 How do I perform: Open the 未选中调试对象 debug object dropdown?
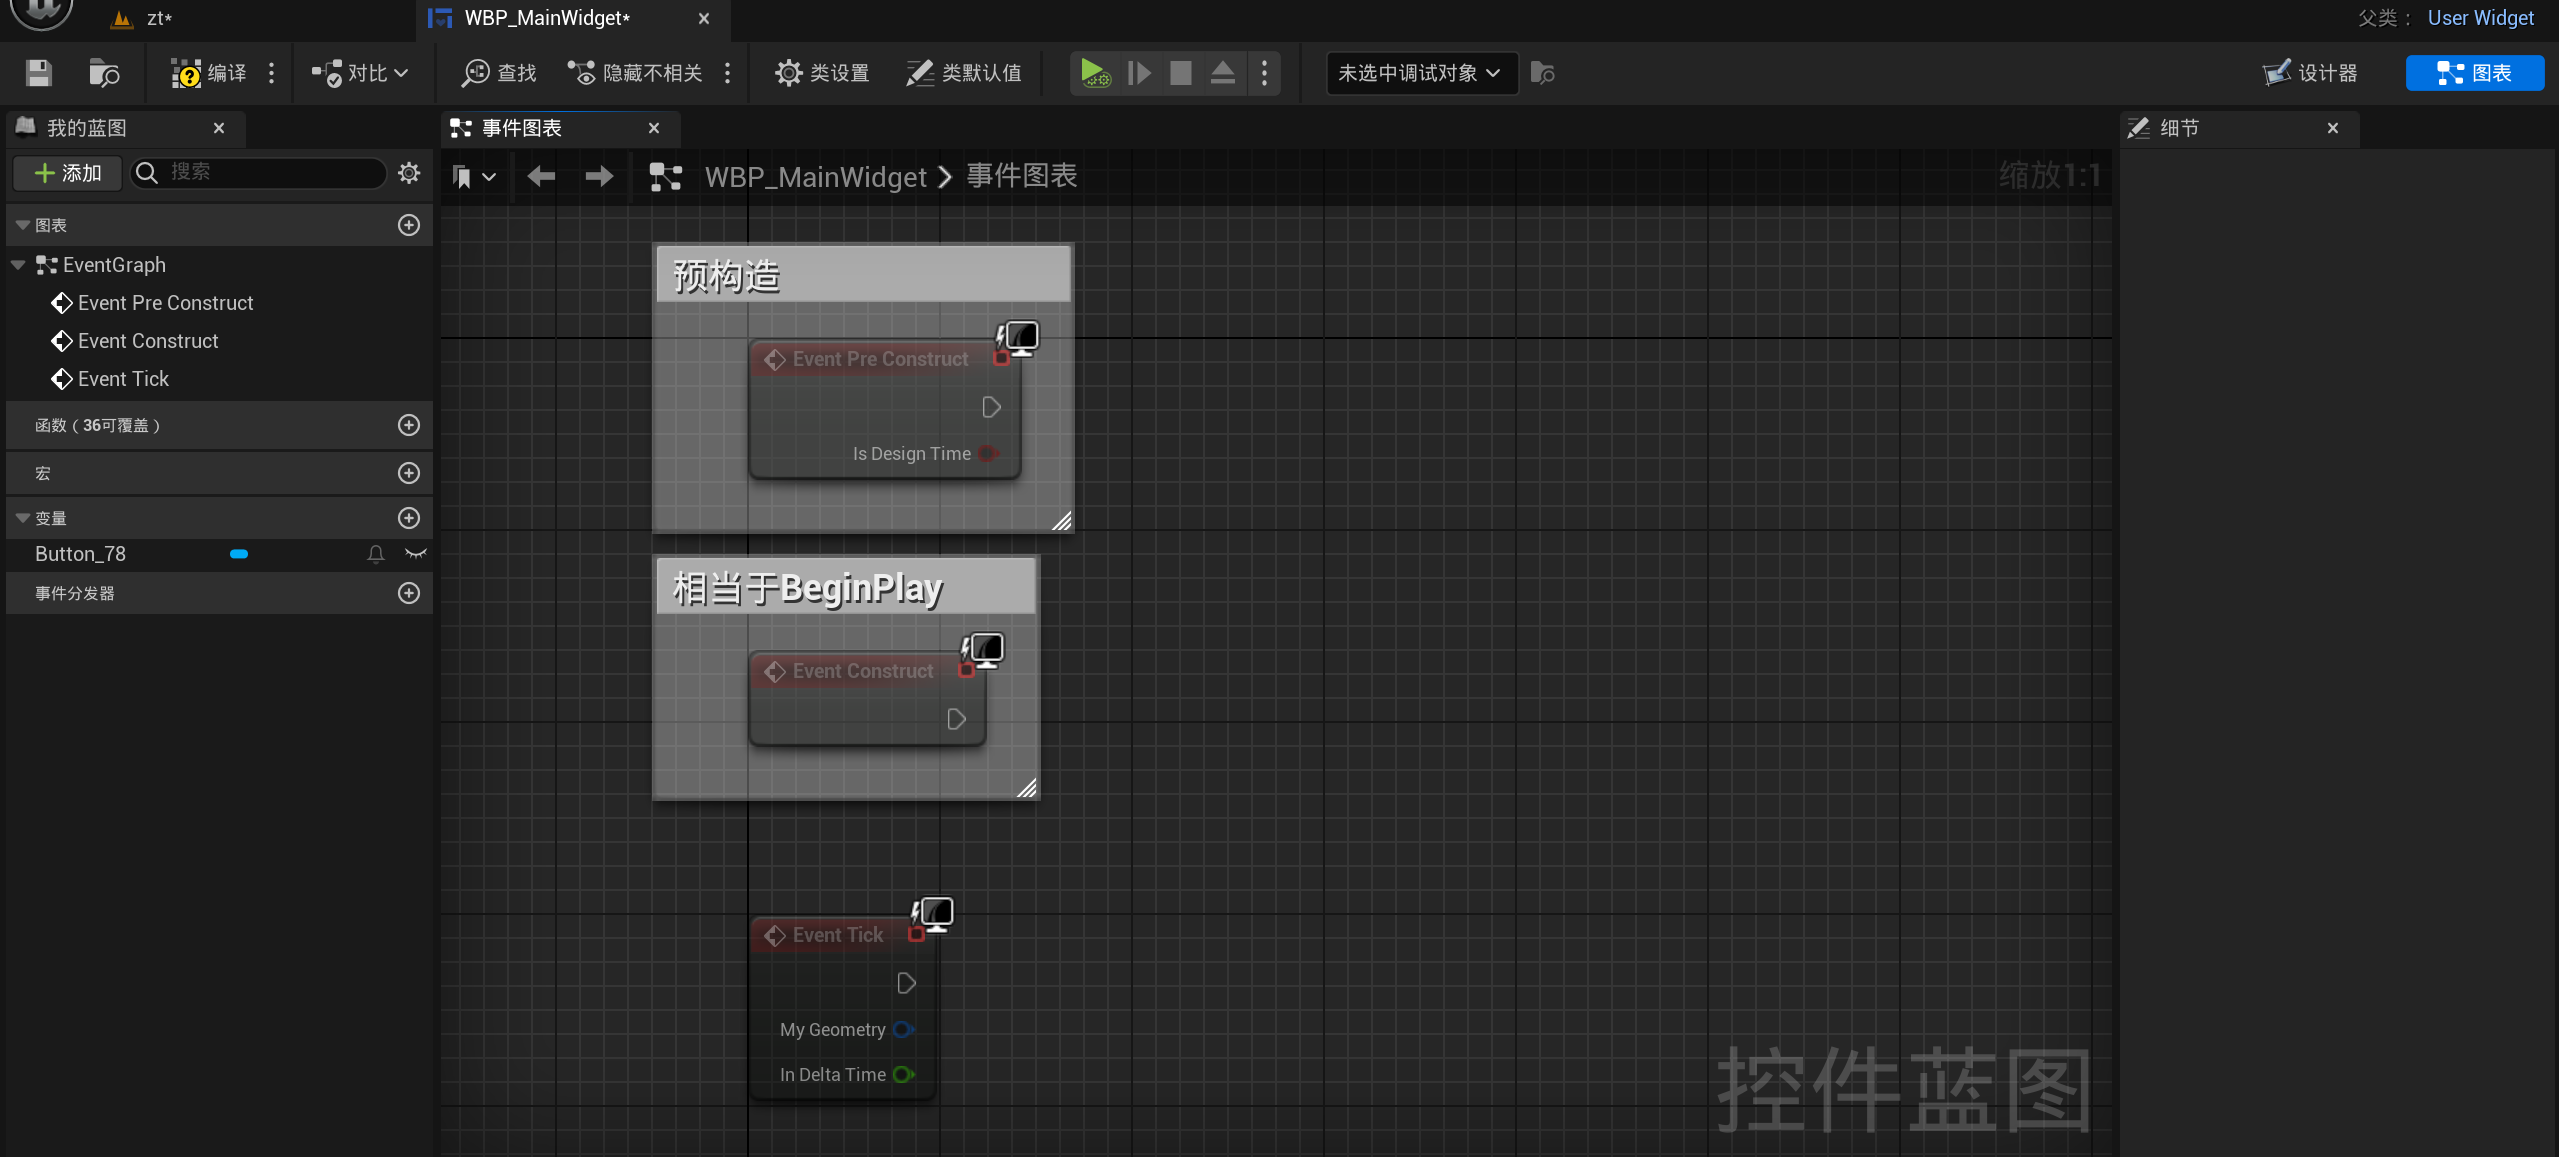pyautogui.click(x=1419, y=72)
